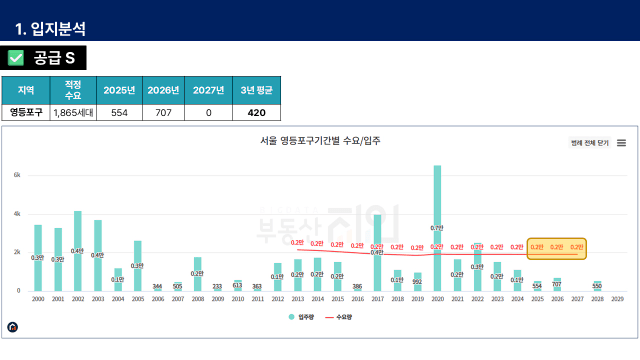Click the home logo icon below chart
Screen dimensions: 640x360
pos(13,327)
